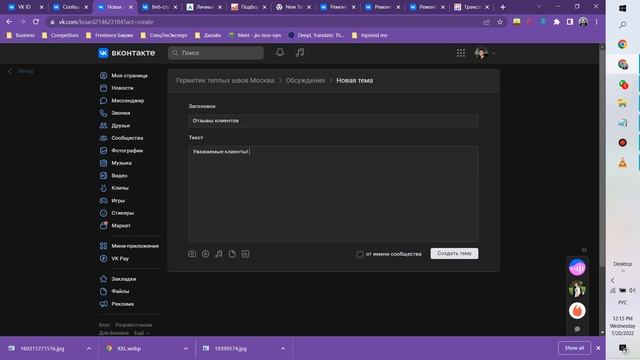The width and height of the screenshot is (640, 360).
Task: Open Друзья list
Action: point(115,126)
